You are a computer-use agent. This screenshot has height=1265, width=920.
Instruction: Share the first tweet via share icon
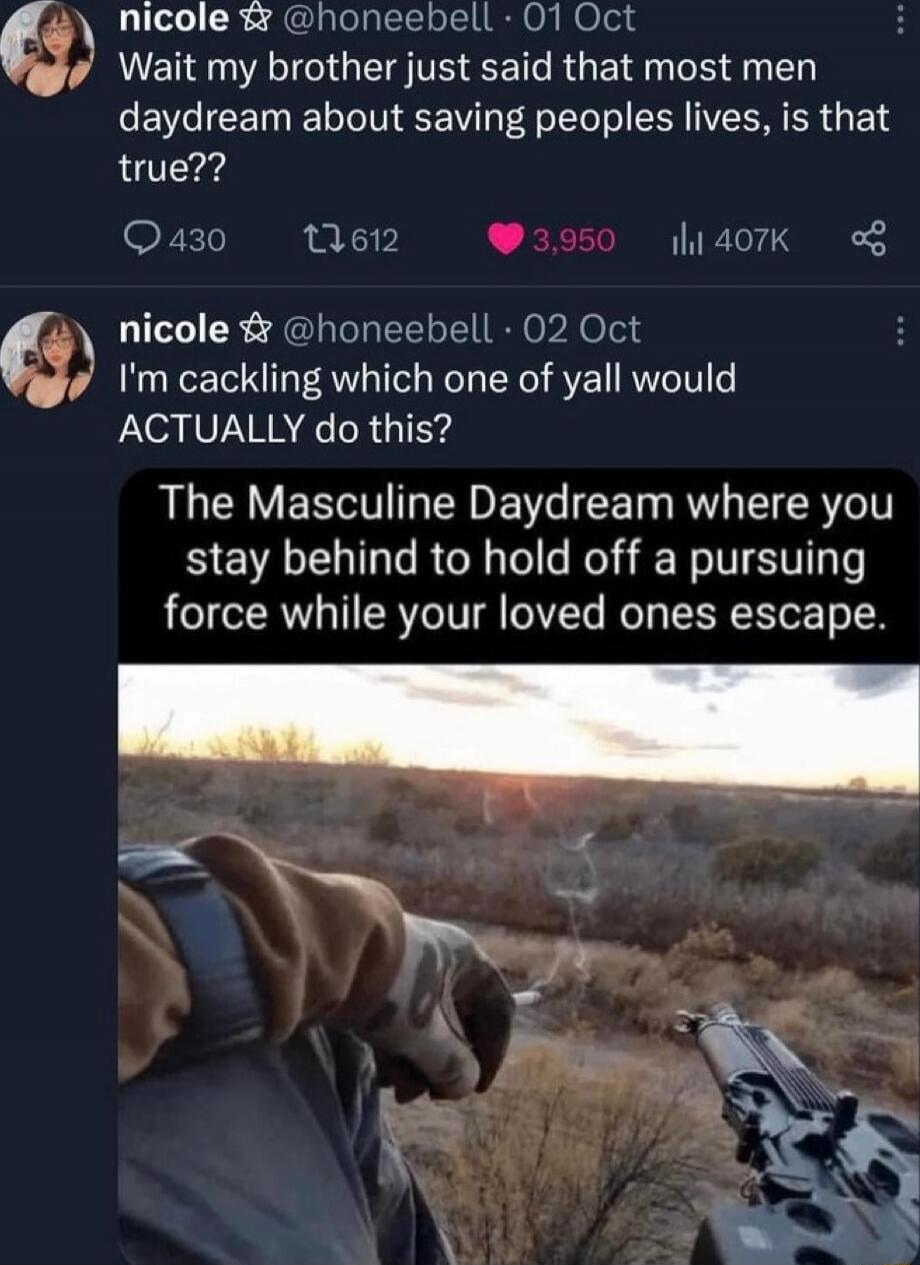pos(868,239)
